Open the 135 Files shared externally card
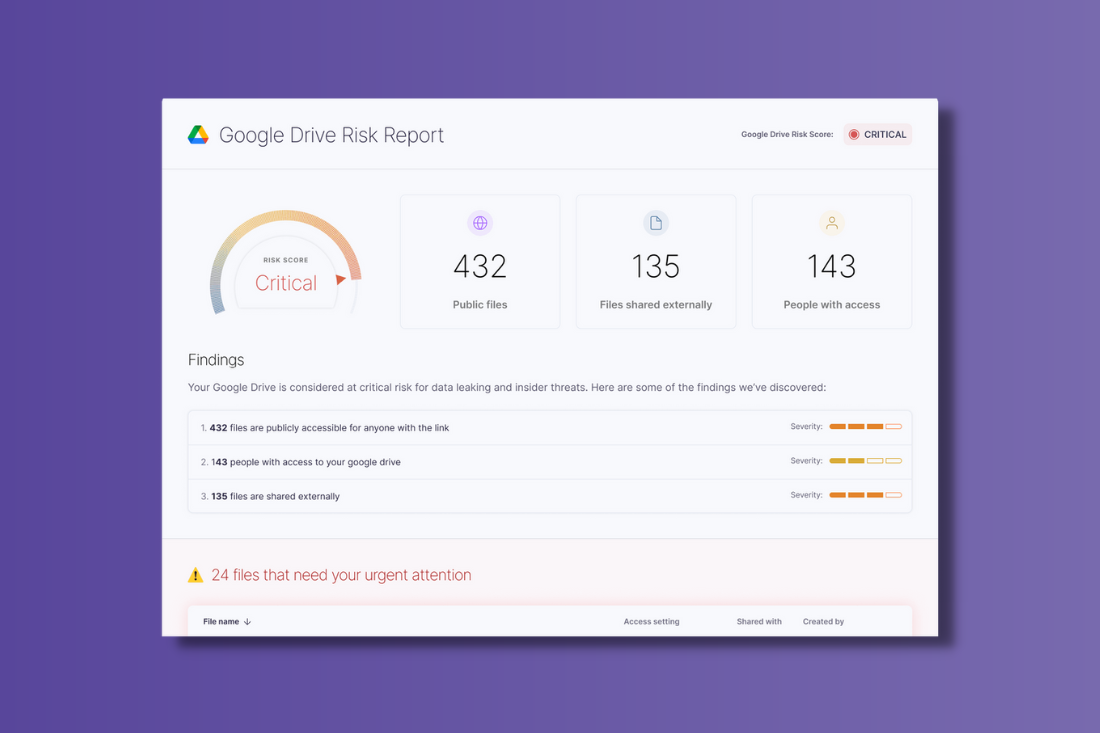1100x735 pixels. (656, 262)
